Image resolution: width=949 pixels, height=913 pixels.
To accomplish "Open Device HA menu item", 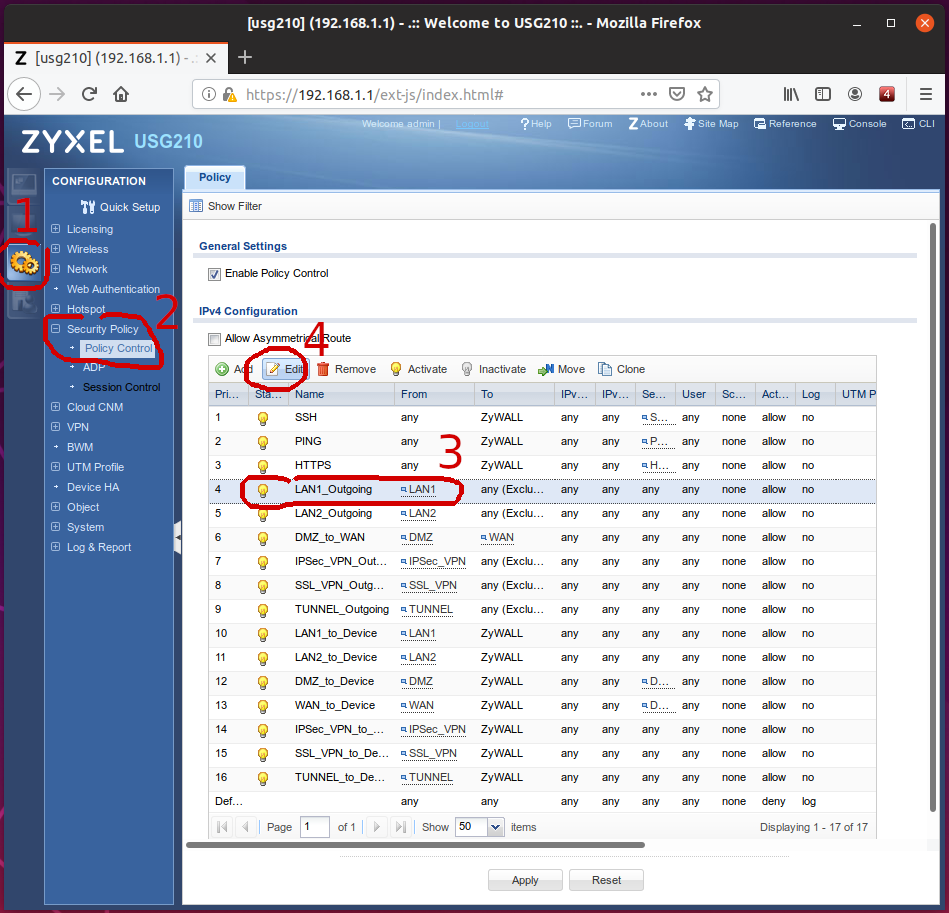I will [93, 487].
